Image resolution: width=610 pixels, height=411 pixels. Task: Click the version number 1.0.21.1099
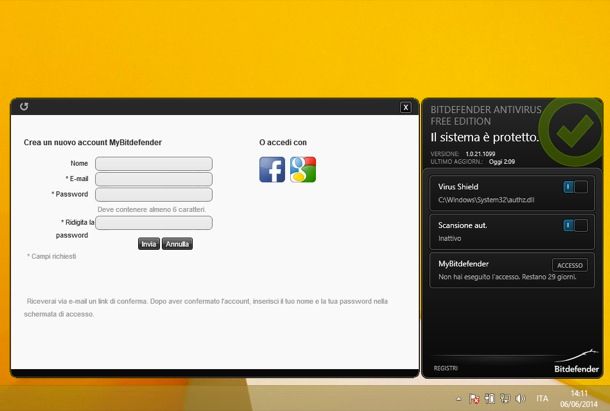coord(480,154)
